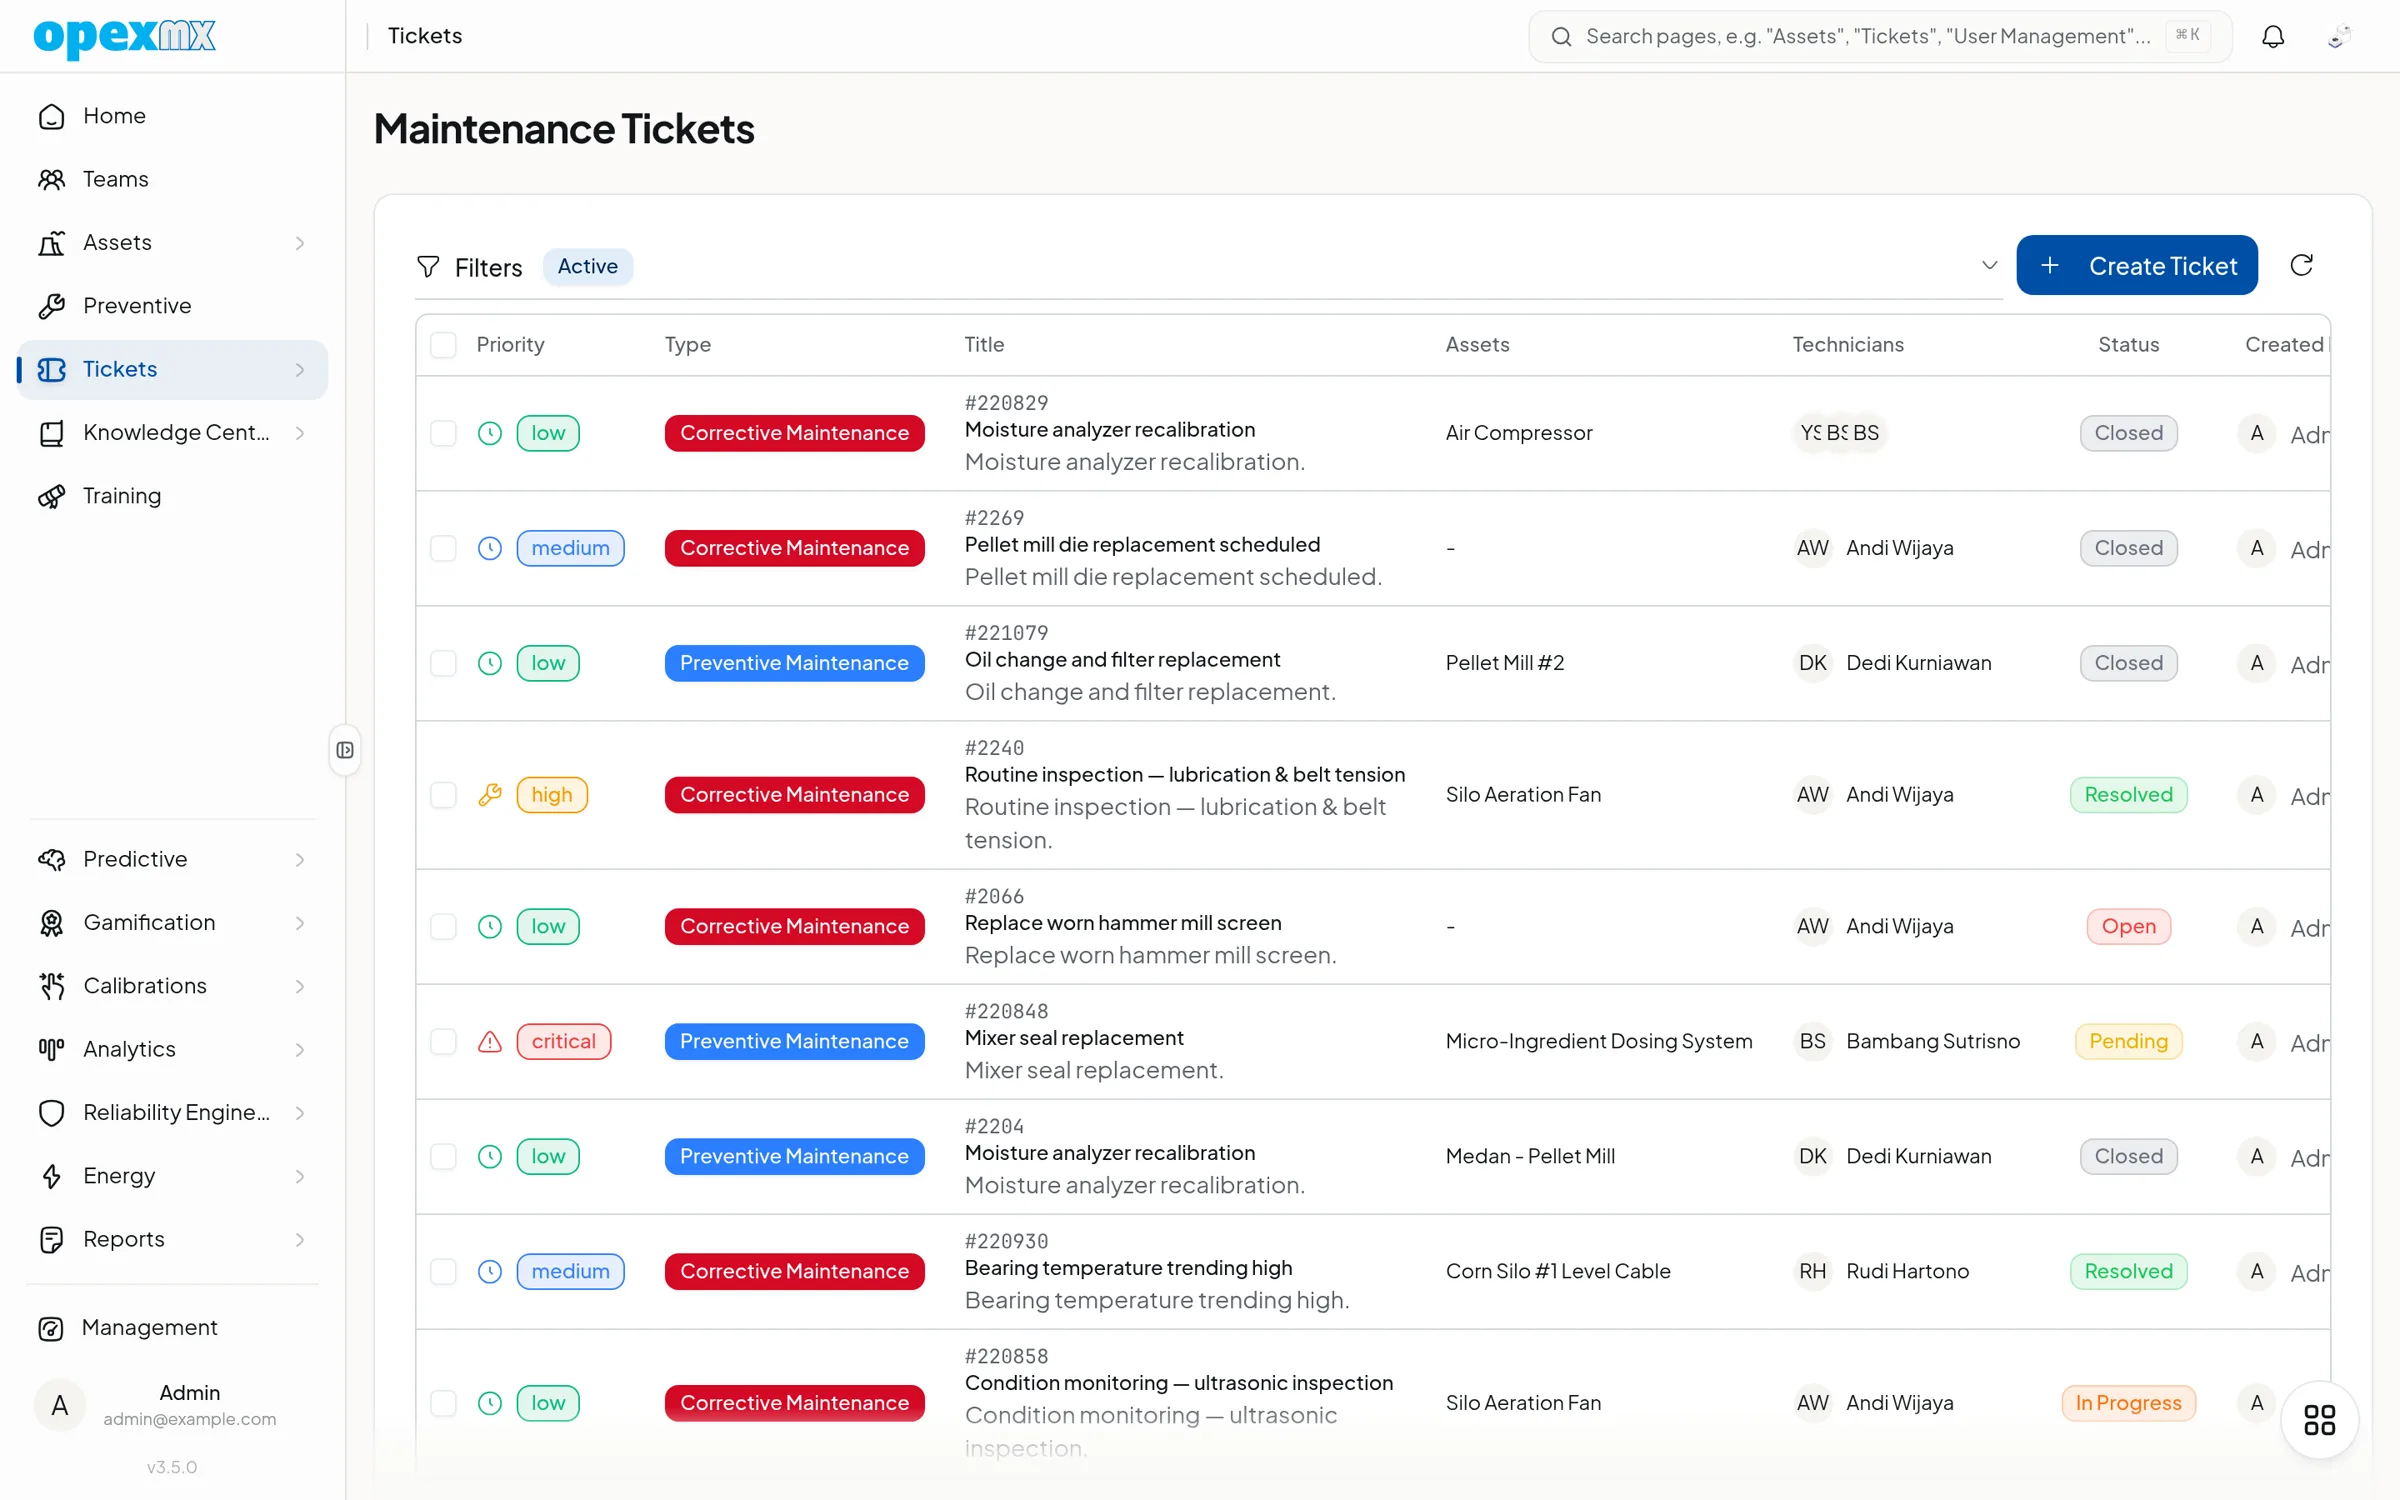Refresh the tickets list
This screenshot has height=1500, width=2400.
pyautogui.click(x=2301, y=265)
